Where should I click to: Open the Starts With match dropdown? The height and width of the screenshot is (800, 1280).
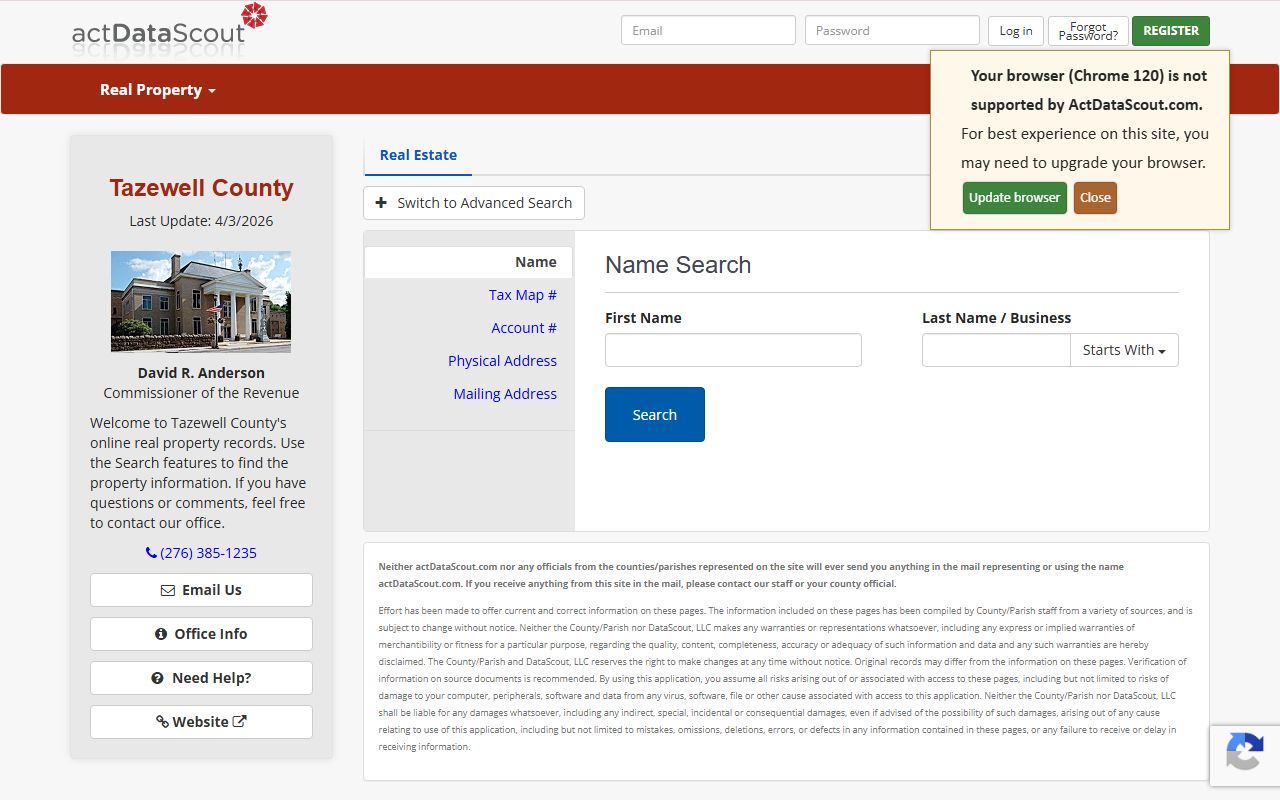1124,350
